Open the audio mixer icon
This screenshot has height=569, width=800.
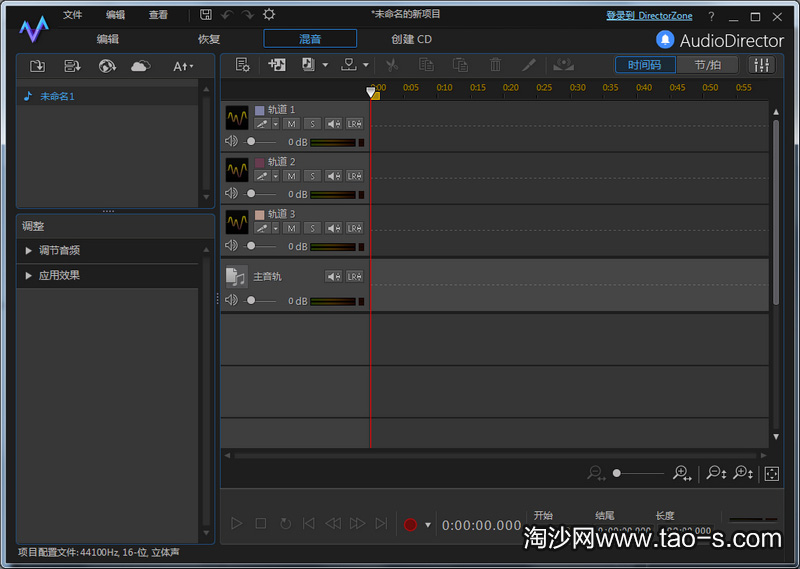point(762,65)
